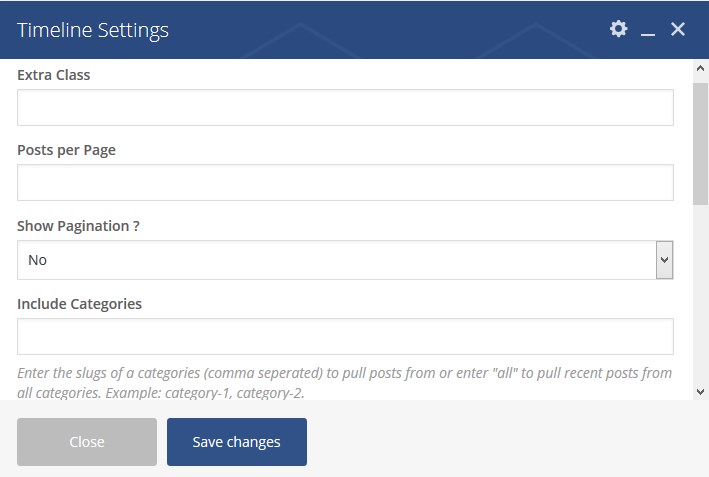
Task: Click the Extra Class label
Action: (54, 75)
